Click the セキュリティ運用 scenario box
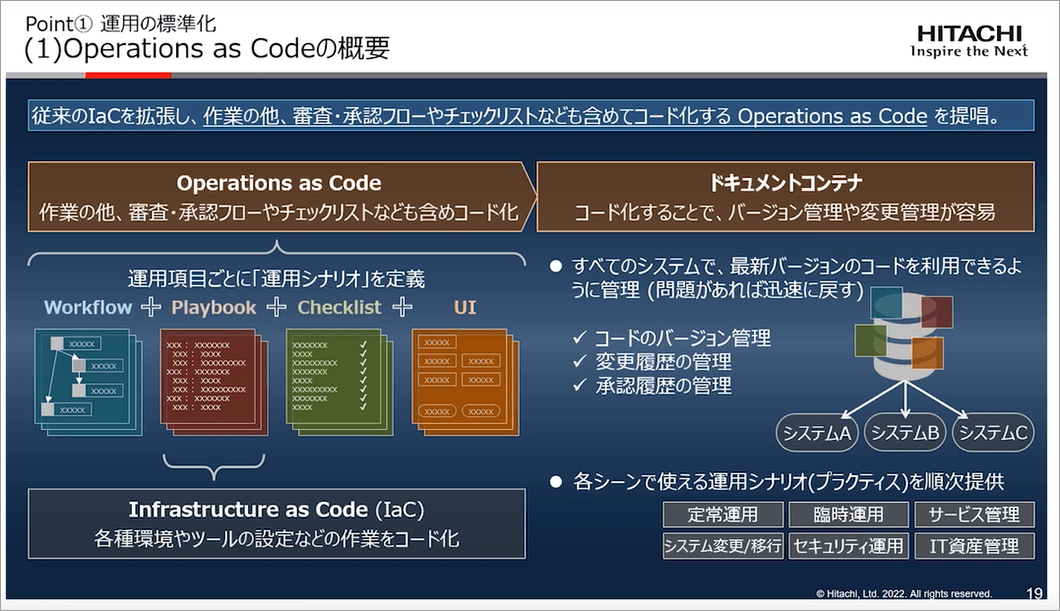Image resolution: width=1060 pixels, height=611 pixels. pos(848,546)
